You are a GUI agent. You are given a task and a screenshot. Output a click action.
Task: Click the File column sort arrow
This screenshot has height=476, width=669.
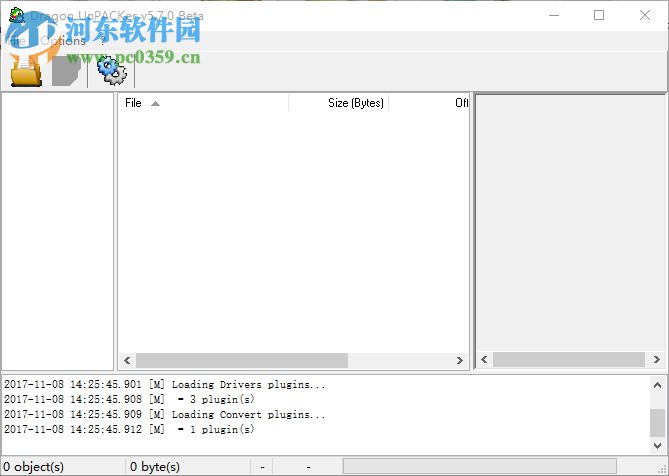tap(155, 103)
